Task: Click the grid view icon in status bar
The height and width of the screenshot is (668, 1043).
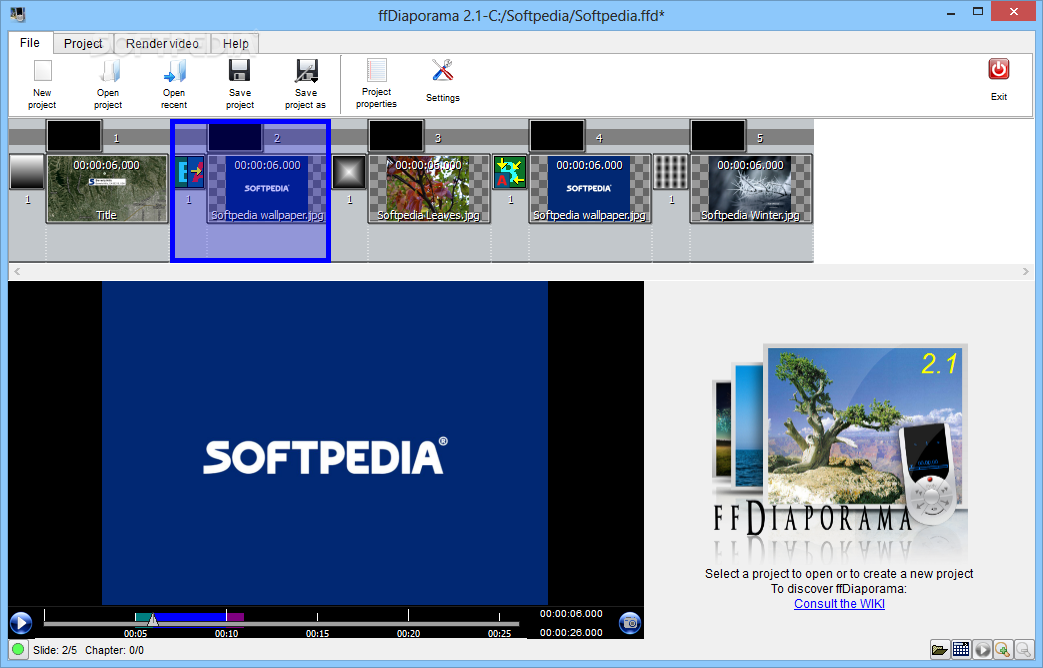Action: [x=961, y=649]
